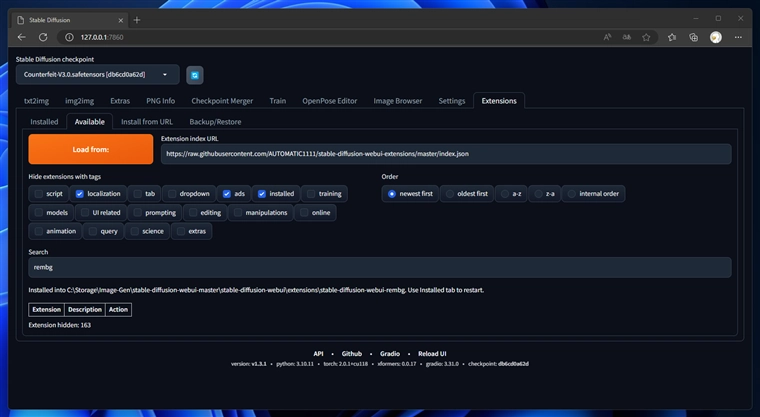Open the Collections icon

click(694, 37)
